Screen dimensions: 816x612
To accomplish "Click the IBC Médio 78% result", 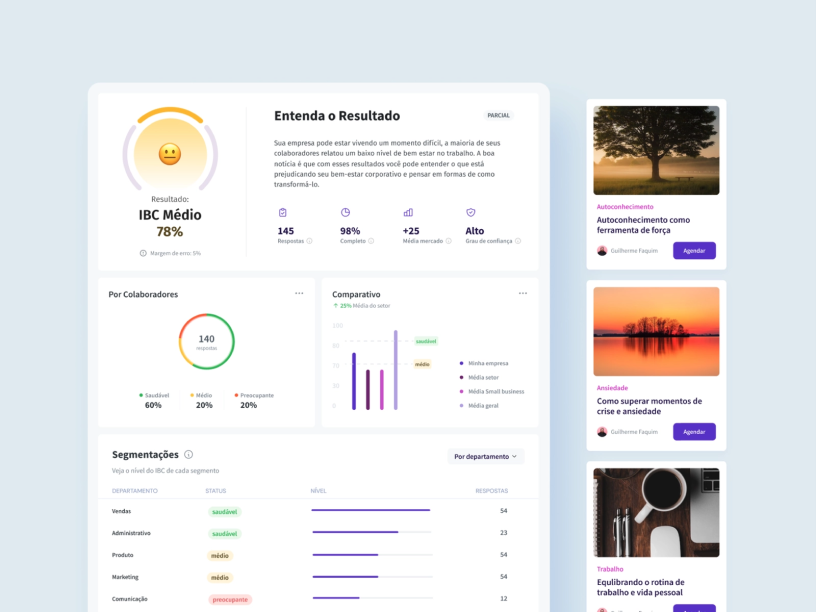I will tap(170, 223).
